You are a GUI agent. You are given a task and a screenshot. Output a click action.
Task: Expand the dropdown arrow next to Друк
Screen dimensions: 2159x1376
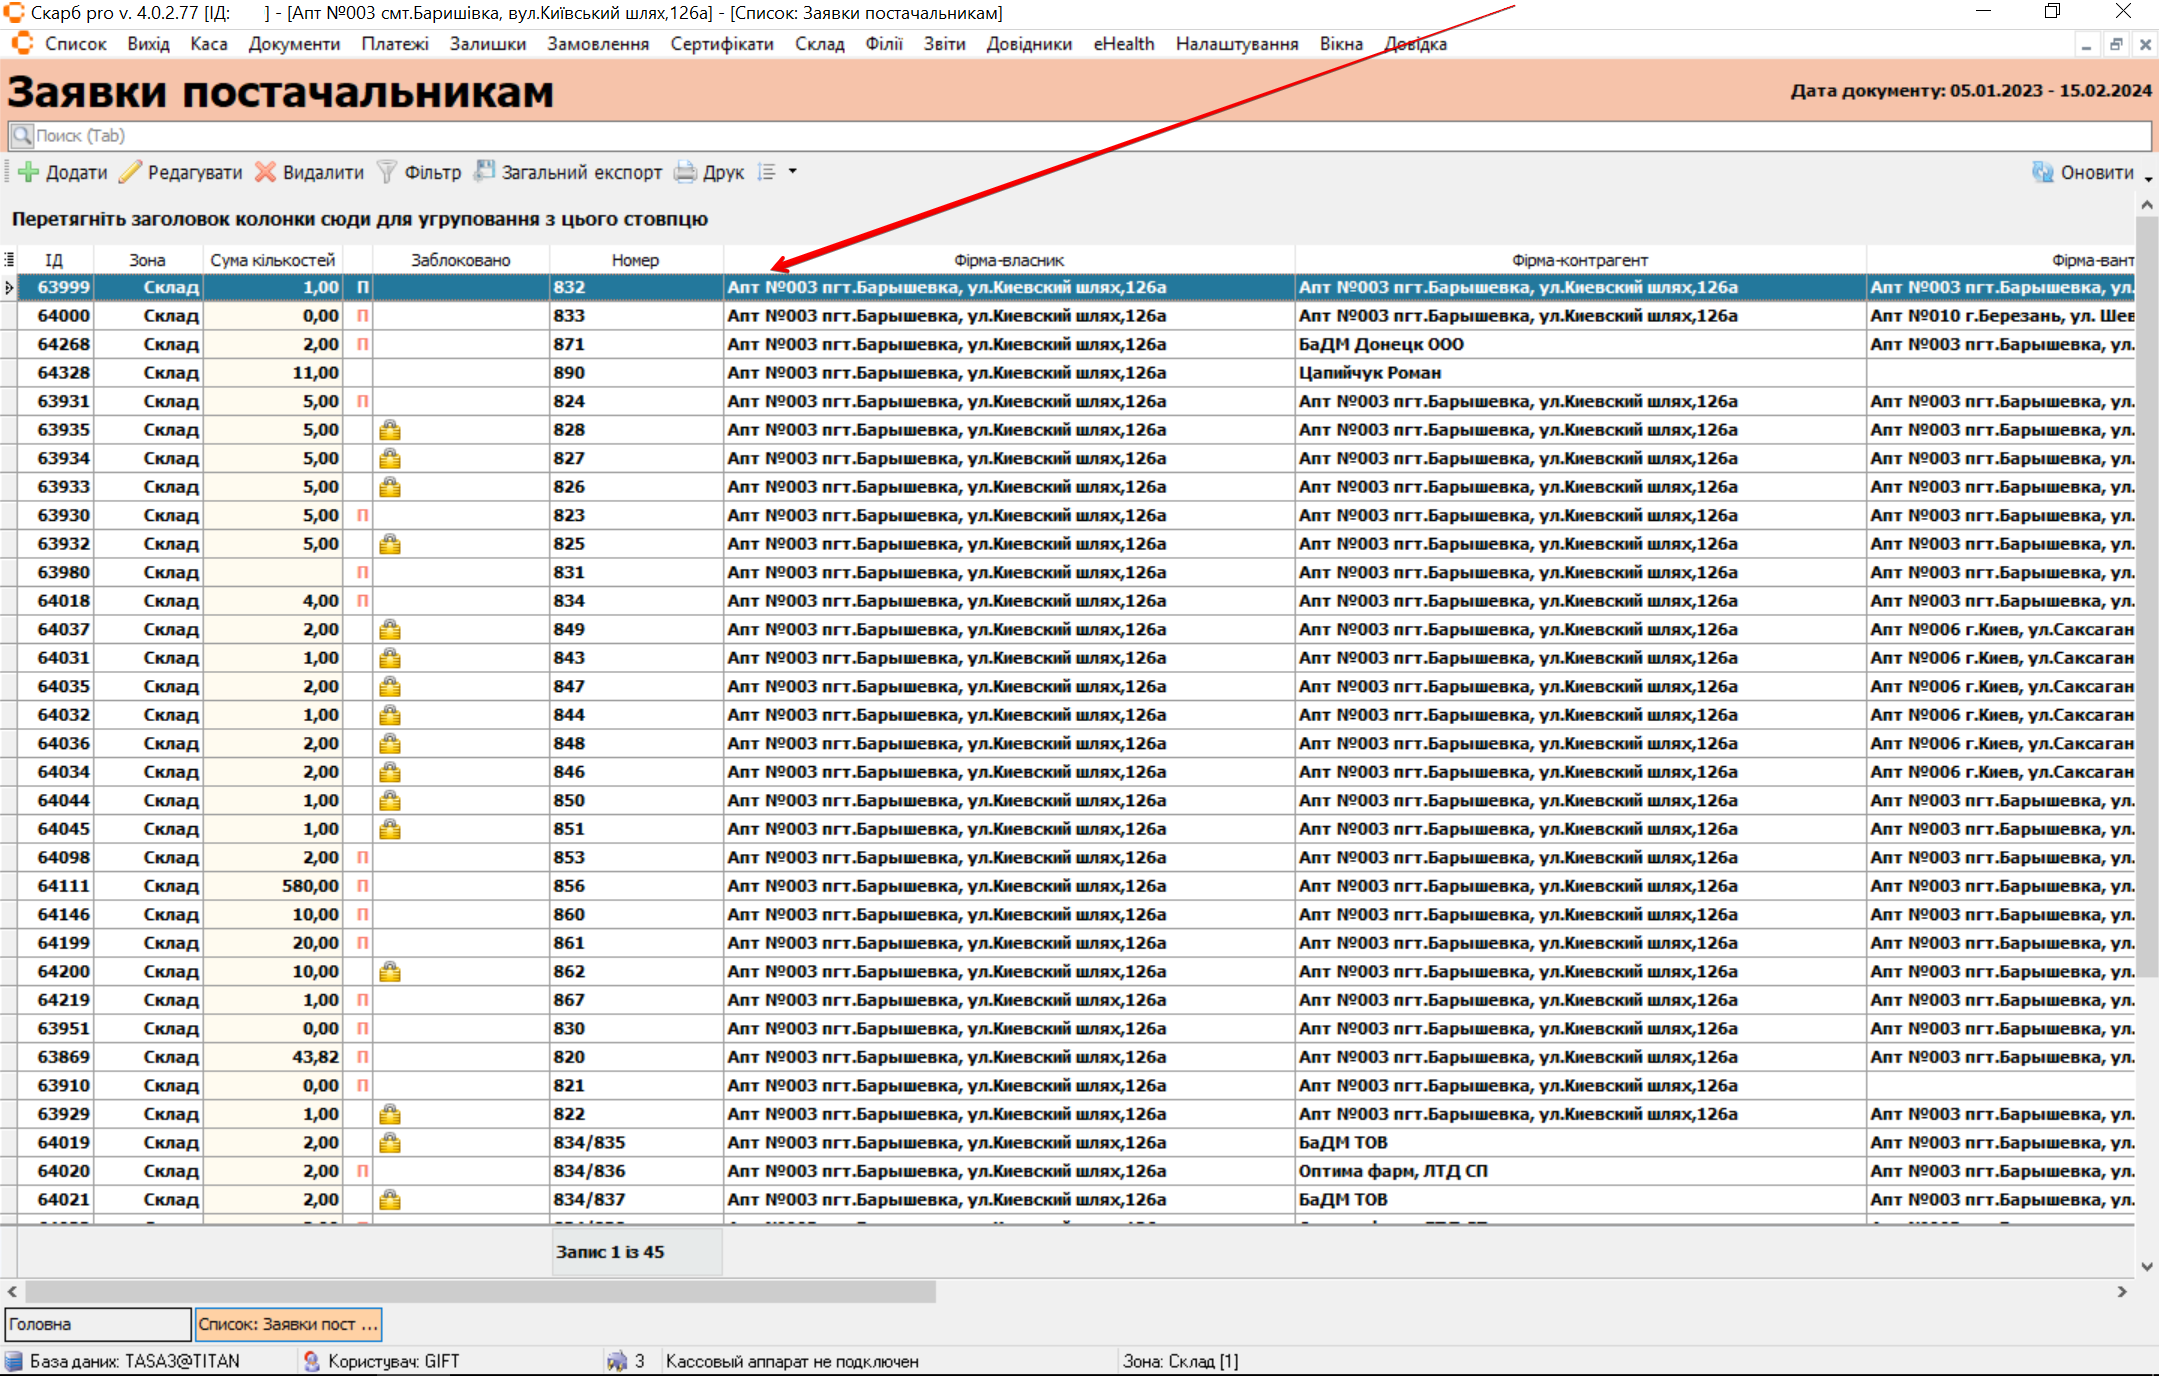point(793,172)
